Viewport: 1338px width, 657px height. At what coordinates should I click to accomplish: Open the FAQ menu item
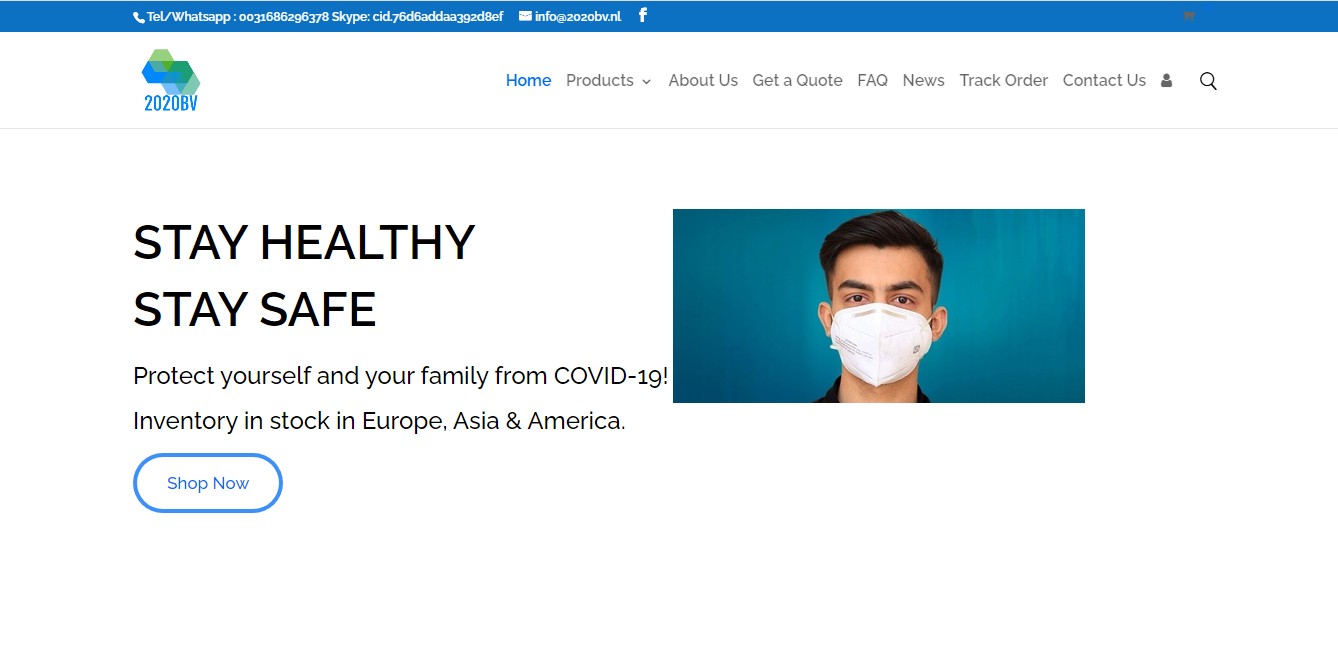pyautogui.click(x=872, y=81)
